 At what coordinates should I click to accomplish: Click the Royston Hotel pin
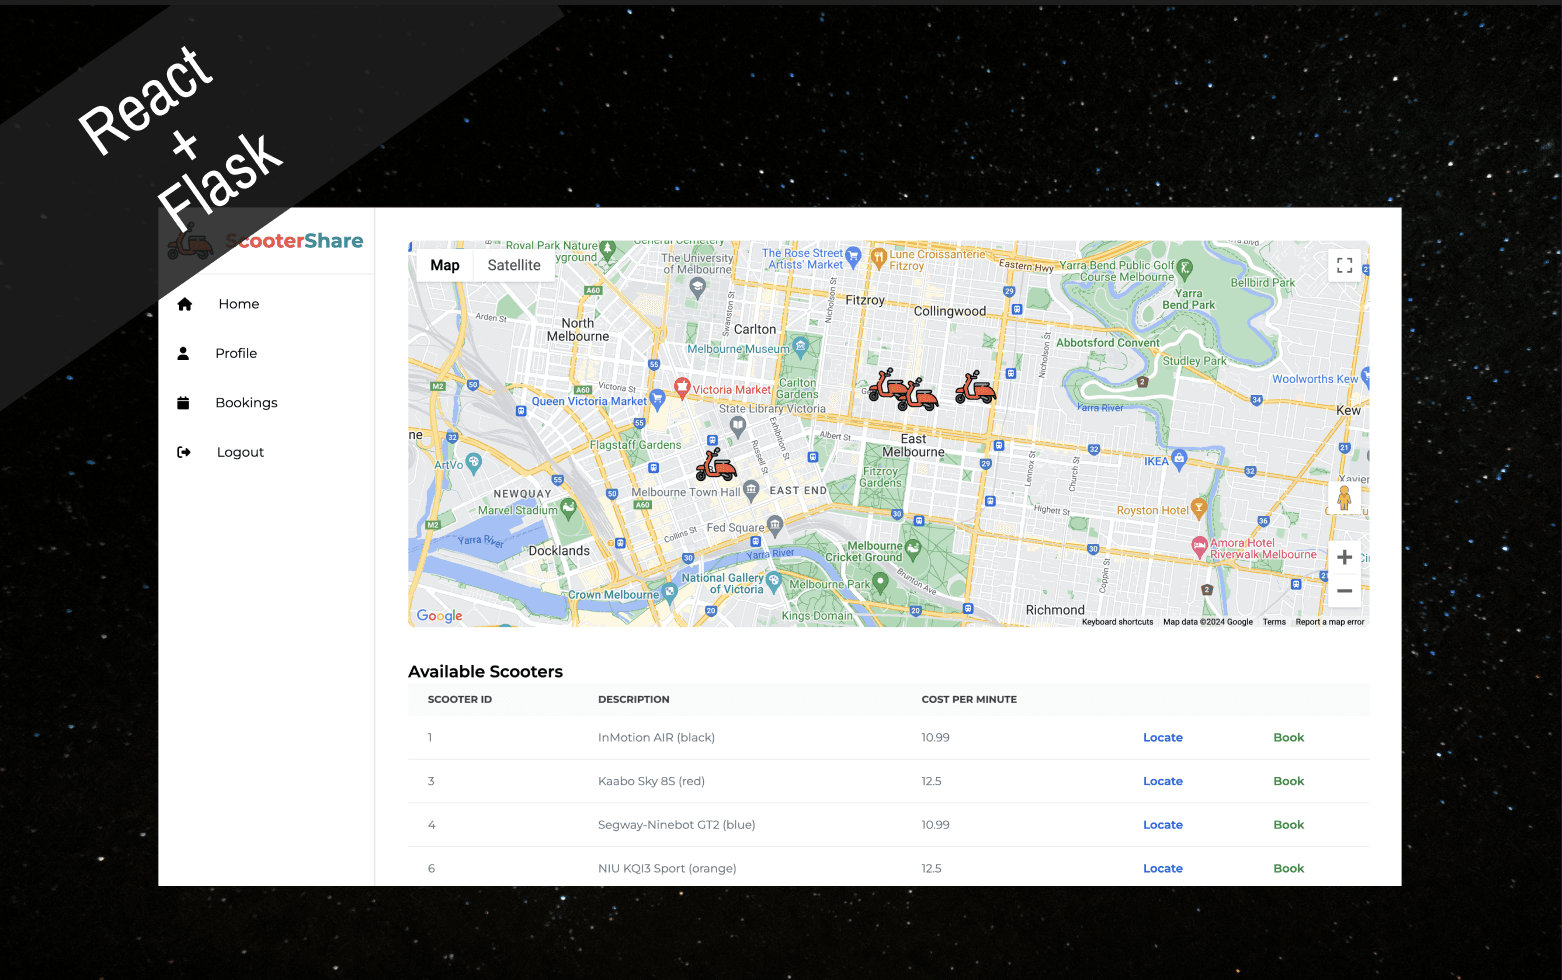point(1199,508)
